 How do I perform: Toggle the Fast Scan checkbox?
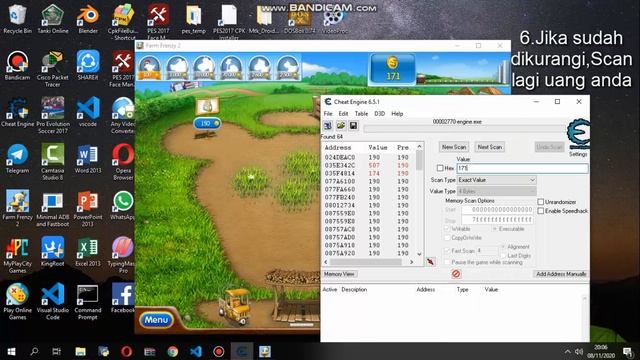click(447, 251)
